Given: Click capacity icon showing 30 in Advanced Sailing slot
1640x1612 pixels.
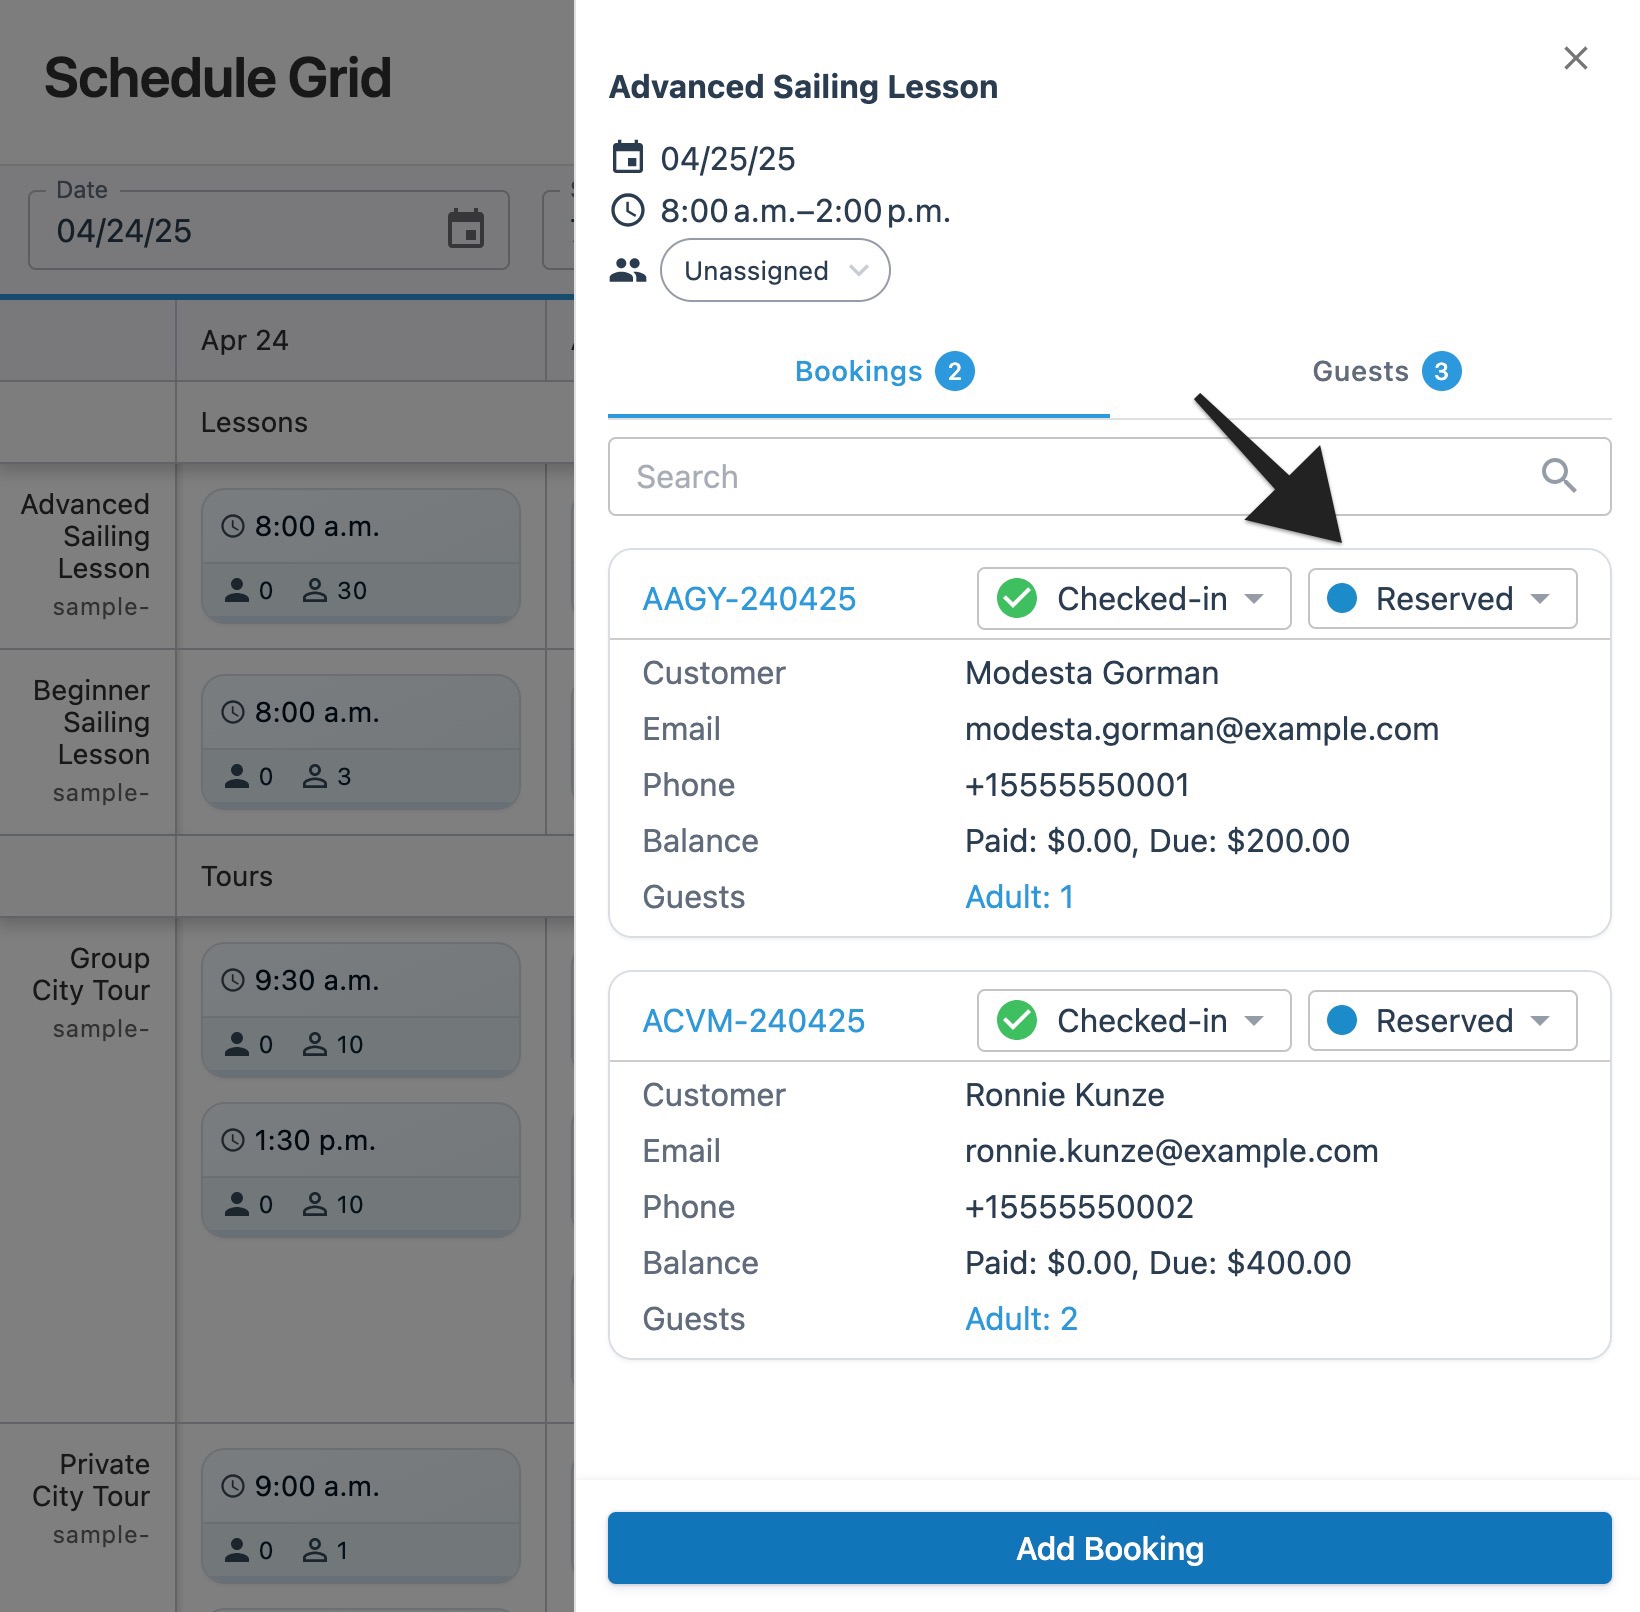Looking at the screenshot, I should pos(315,590).
